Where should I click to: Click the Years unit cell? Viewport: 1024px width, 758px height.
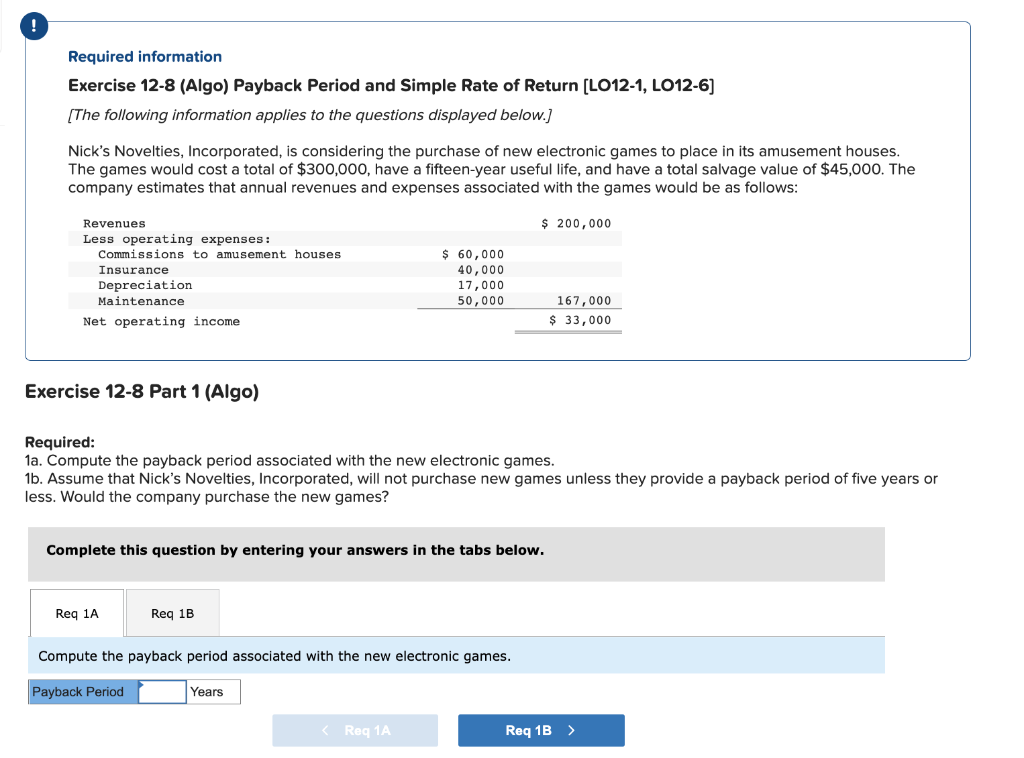(214, 691)
